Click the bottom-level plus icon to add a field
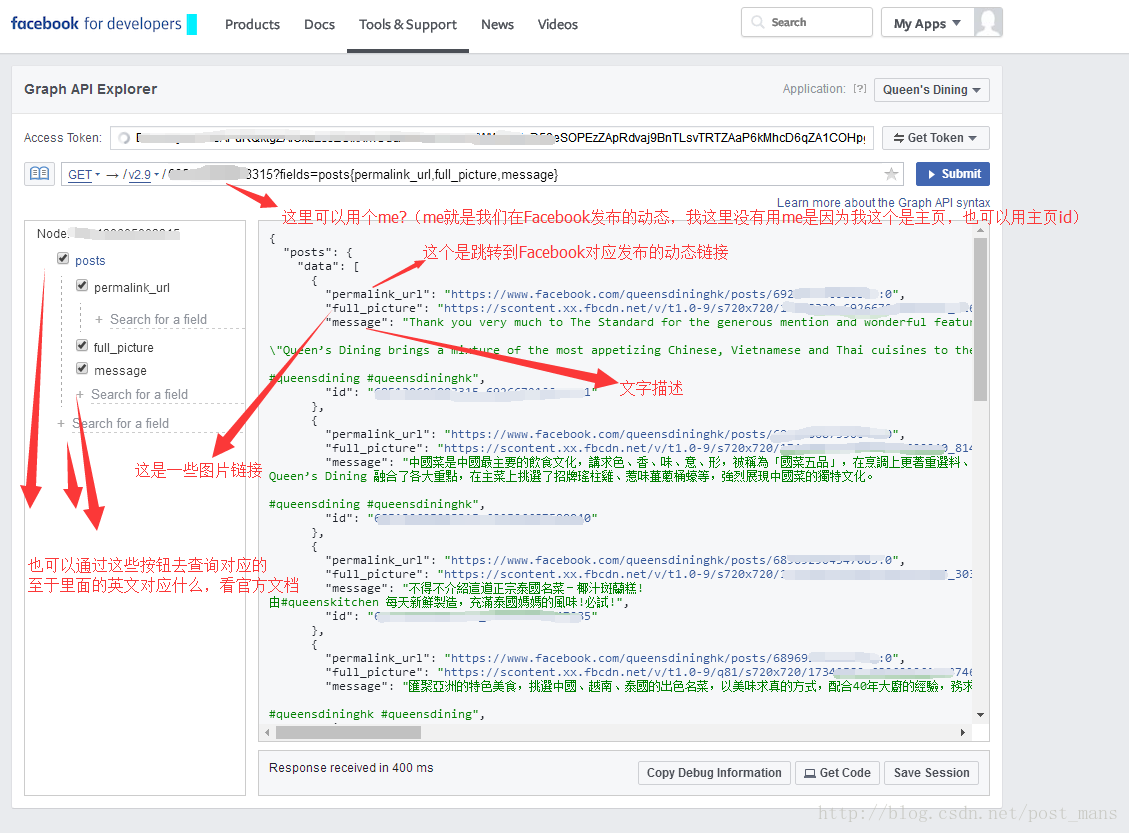This screenshot has width=1129, height=833. pos(61,423)
